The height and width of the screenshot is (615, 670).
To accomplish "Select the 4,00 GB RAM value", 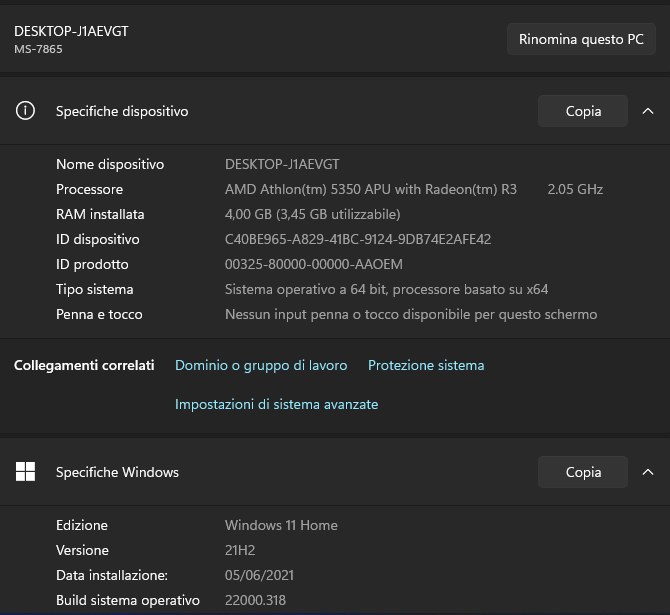I will 312,214.
